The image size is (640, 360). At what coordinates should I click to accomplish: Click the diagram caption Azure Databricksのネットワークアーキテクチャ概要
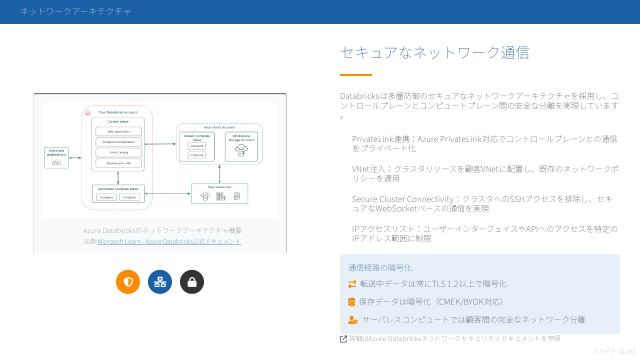pos(162,231)
